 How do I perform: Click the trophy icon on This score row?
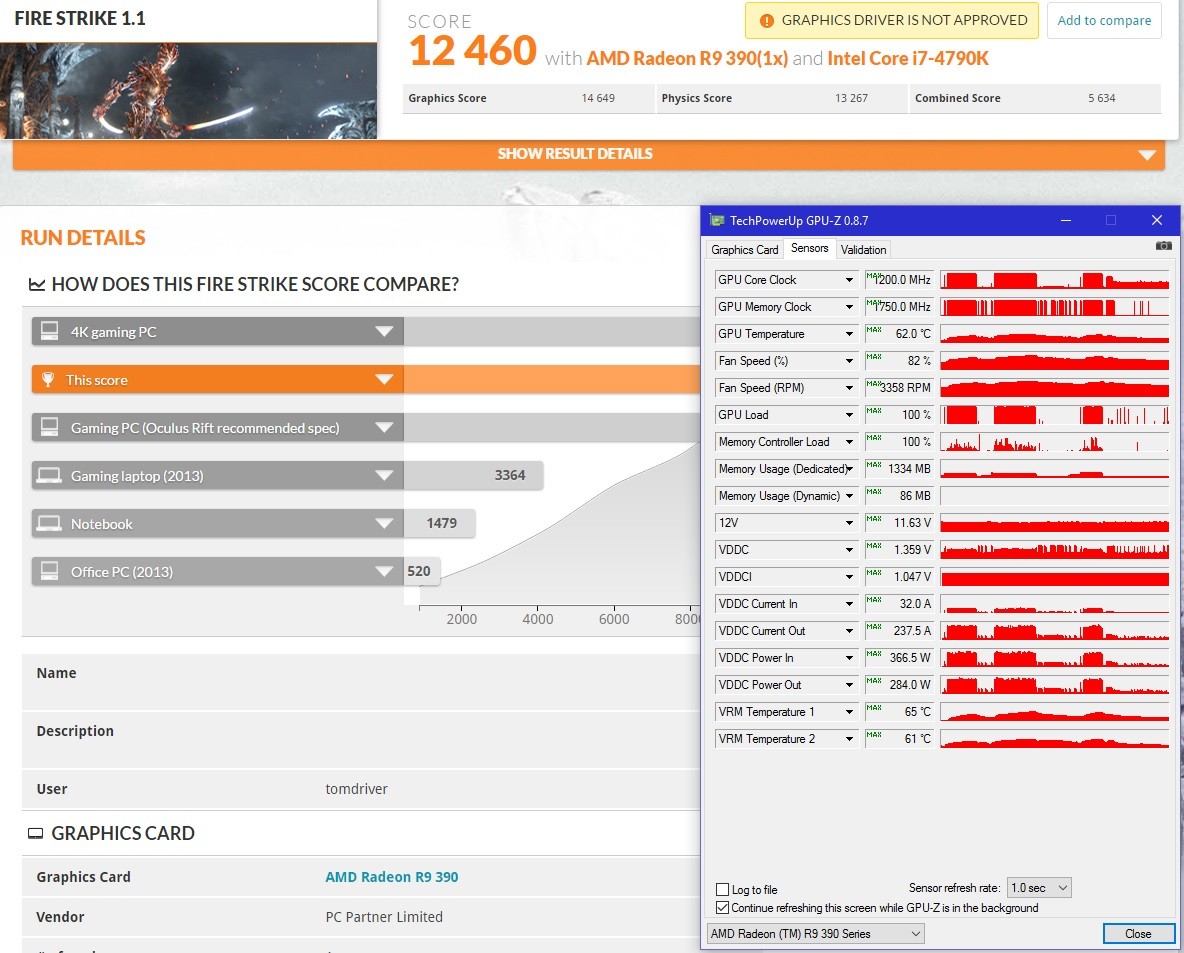48,380
